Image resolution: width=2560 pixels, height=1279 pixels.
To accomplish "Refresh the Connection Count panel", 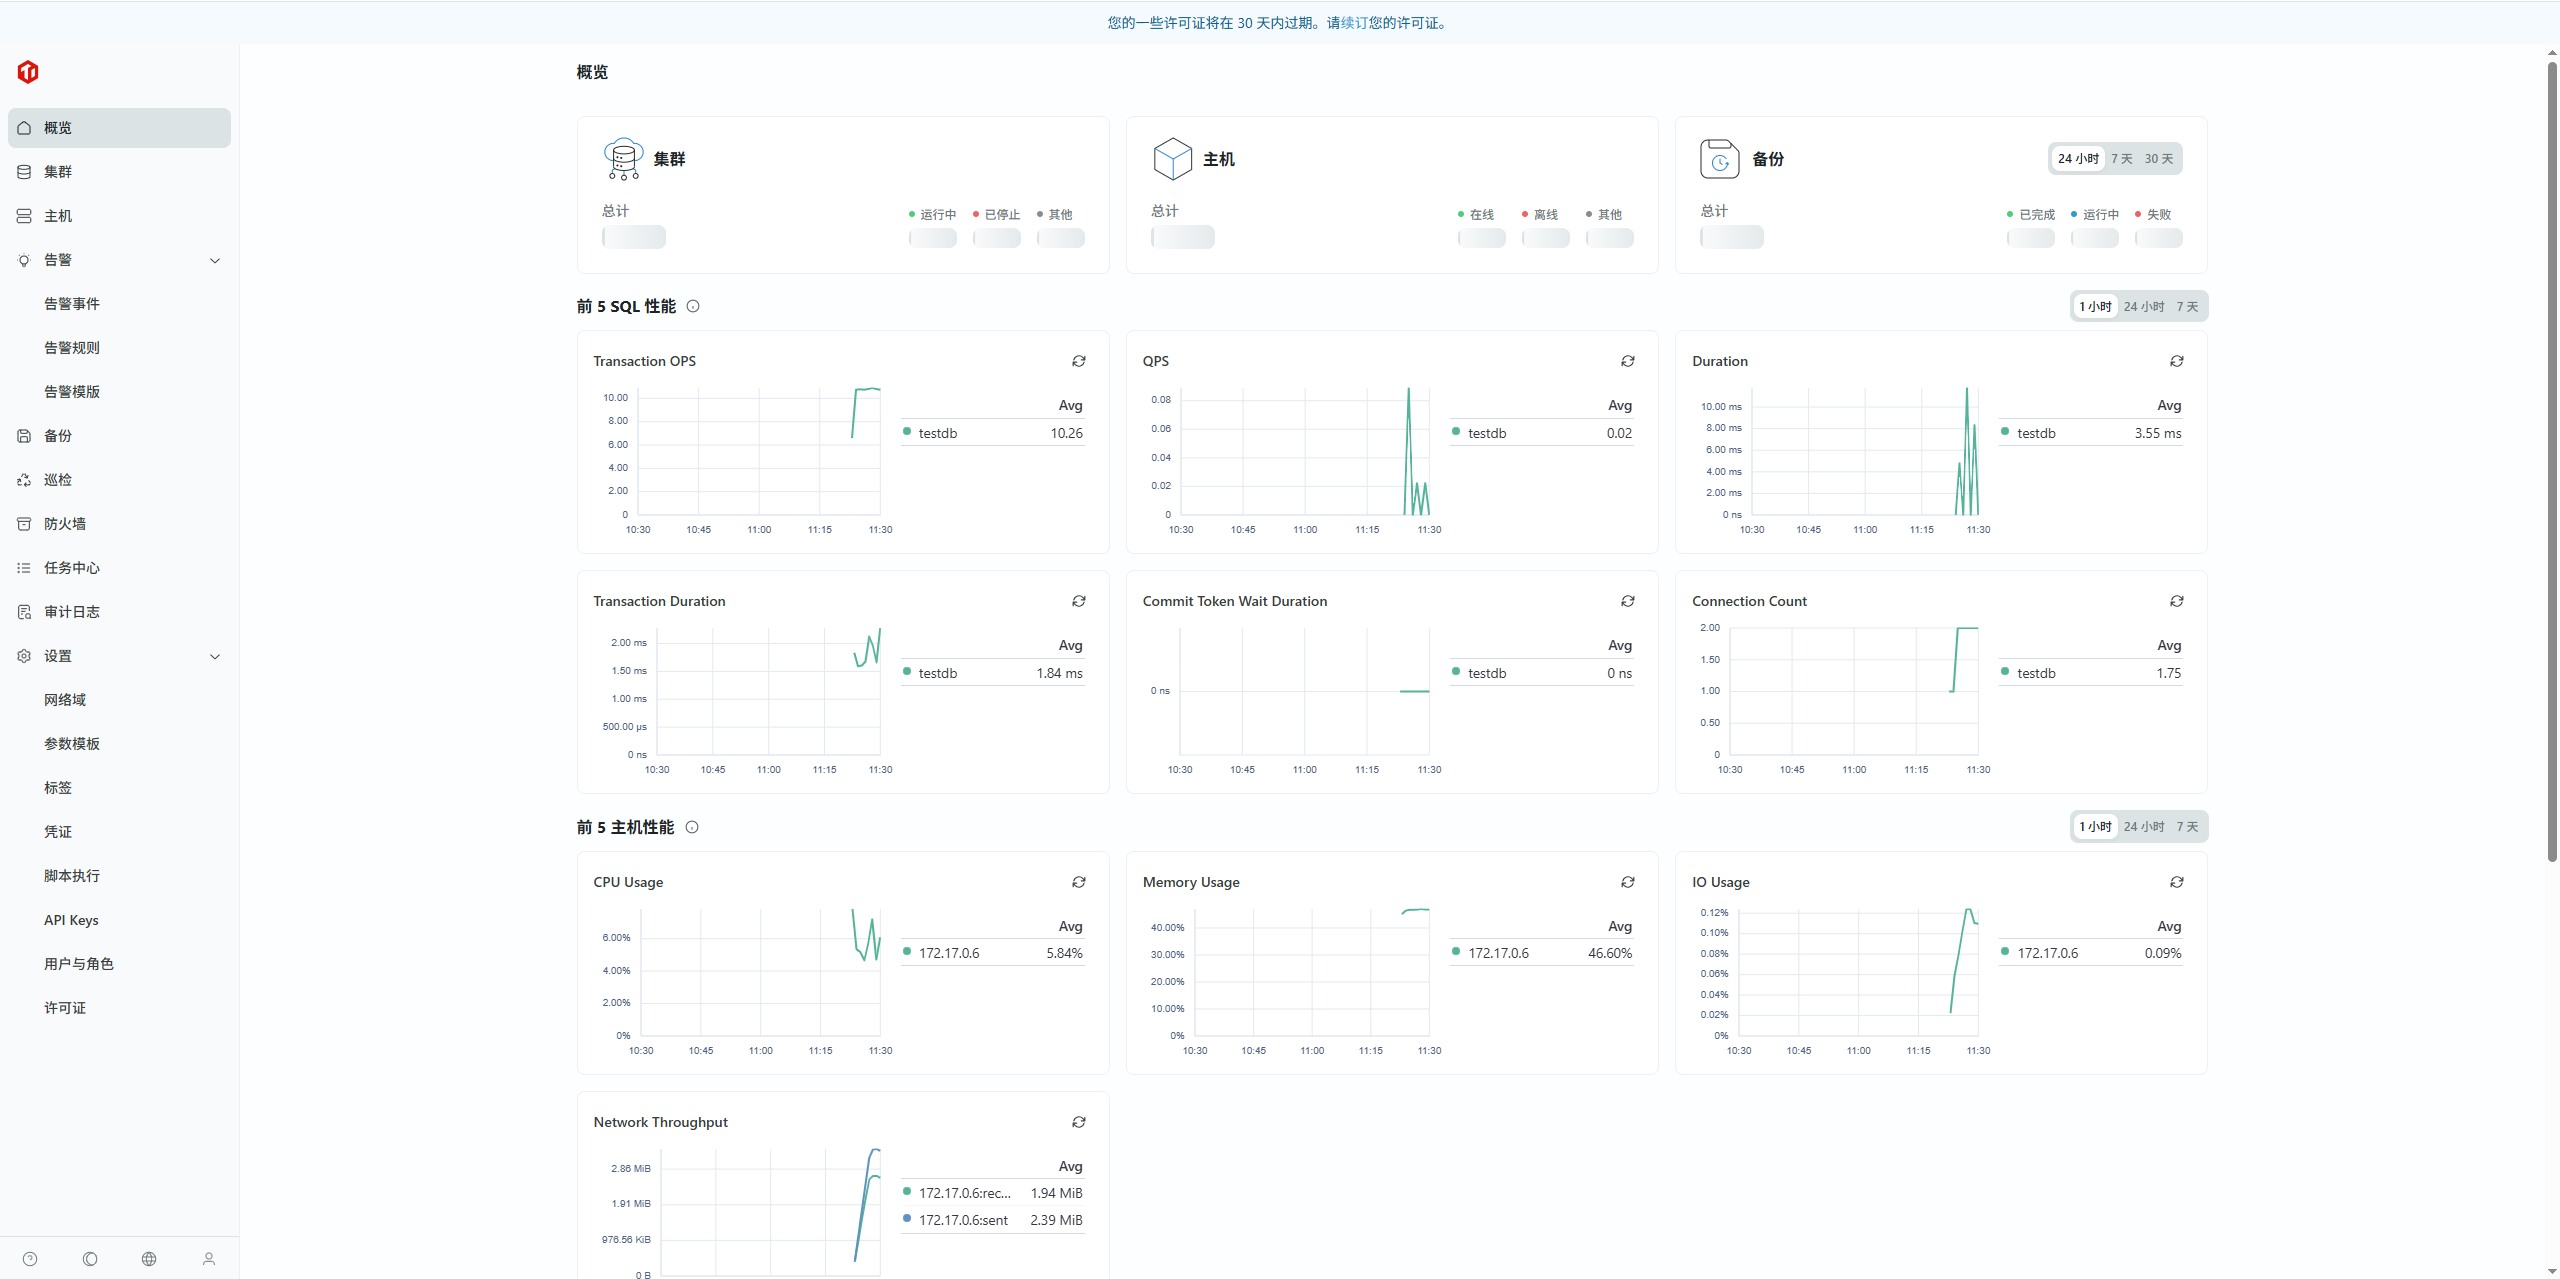I will (2176, 601).
